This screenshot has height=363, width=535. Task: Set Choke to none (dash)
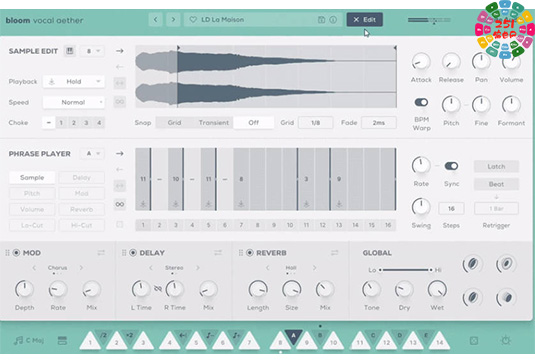(x=49, y=122)
